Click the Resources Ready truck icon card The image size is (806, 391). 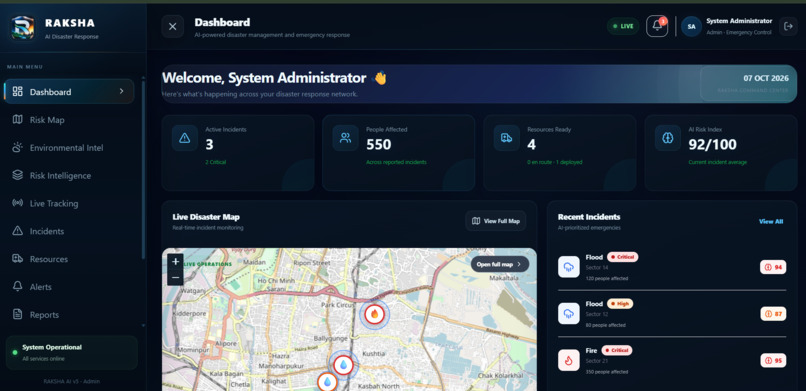point(506,138)
